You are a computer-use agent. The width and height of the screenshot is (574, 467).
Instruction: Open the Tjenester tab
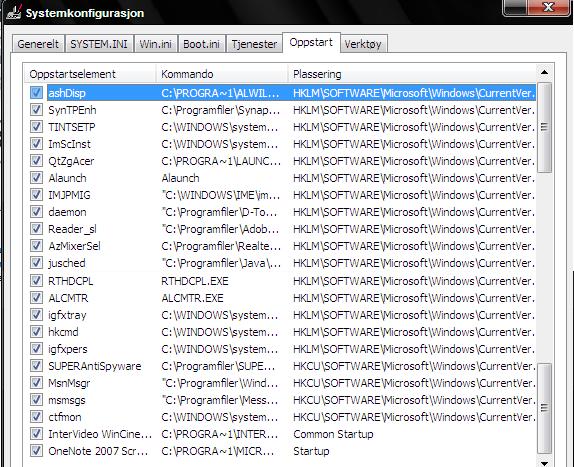254,44
